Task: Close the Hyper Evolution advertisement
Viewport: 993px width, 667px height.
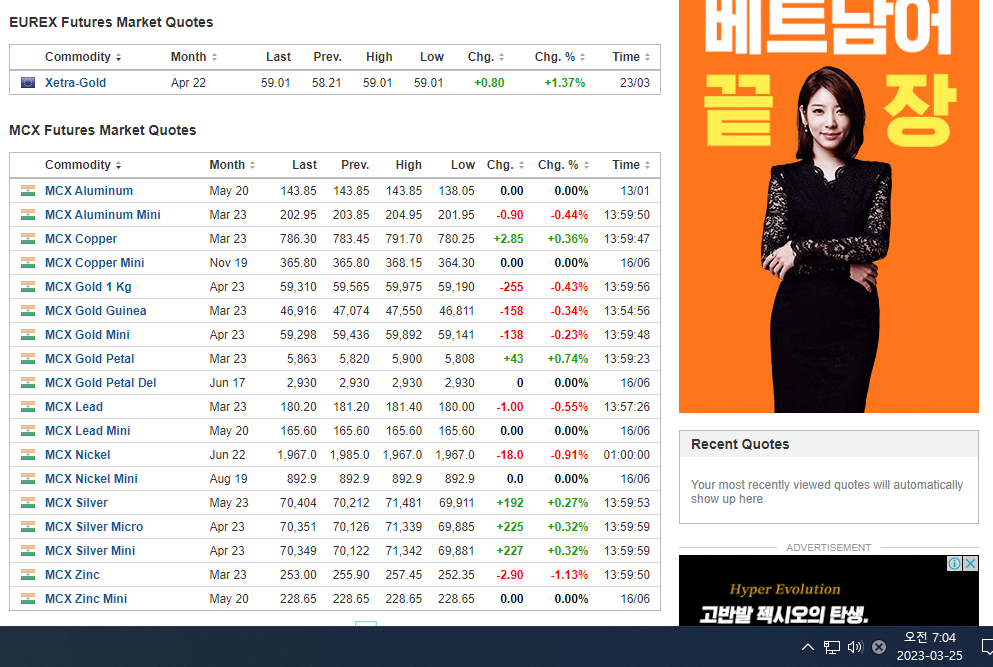Action: click(971, 563)
